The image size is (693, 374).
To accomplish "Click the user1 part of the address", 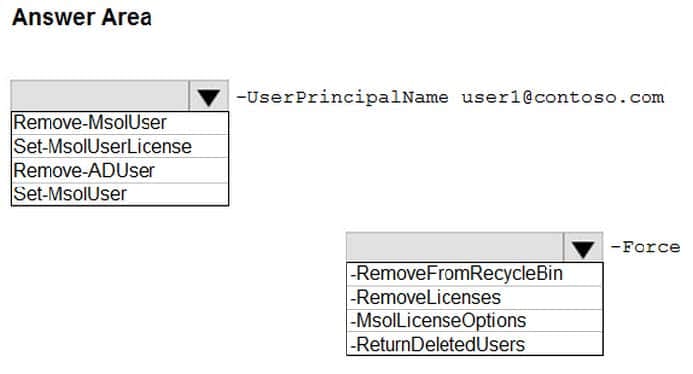I will [x=491, y=97].
